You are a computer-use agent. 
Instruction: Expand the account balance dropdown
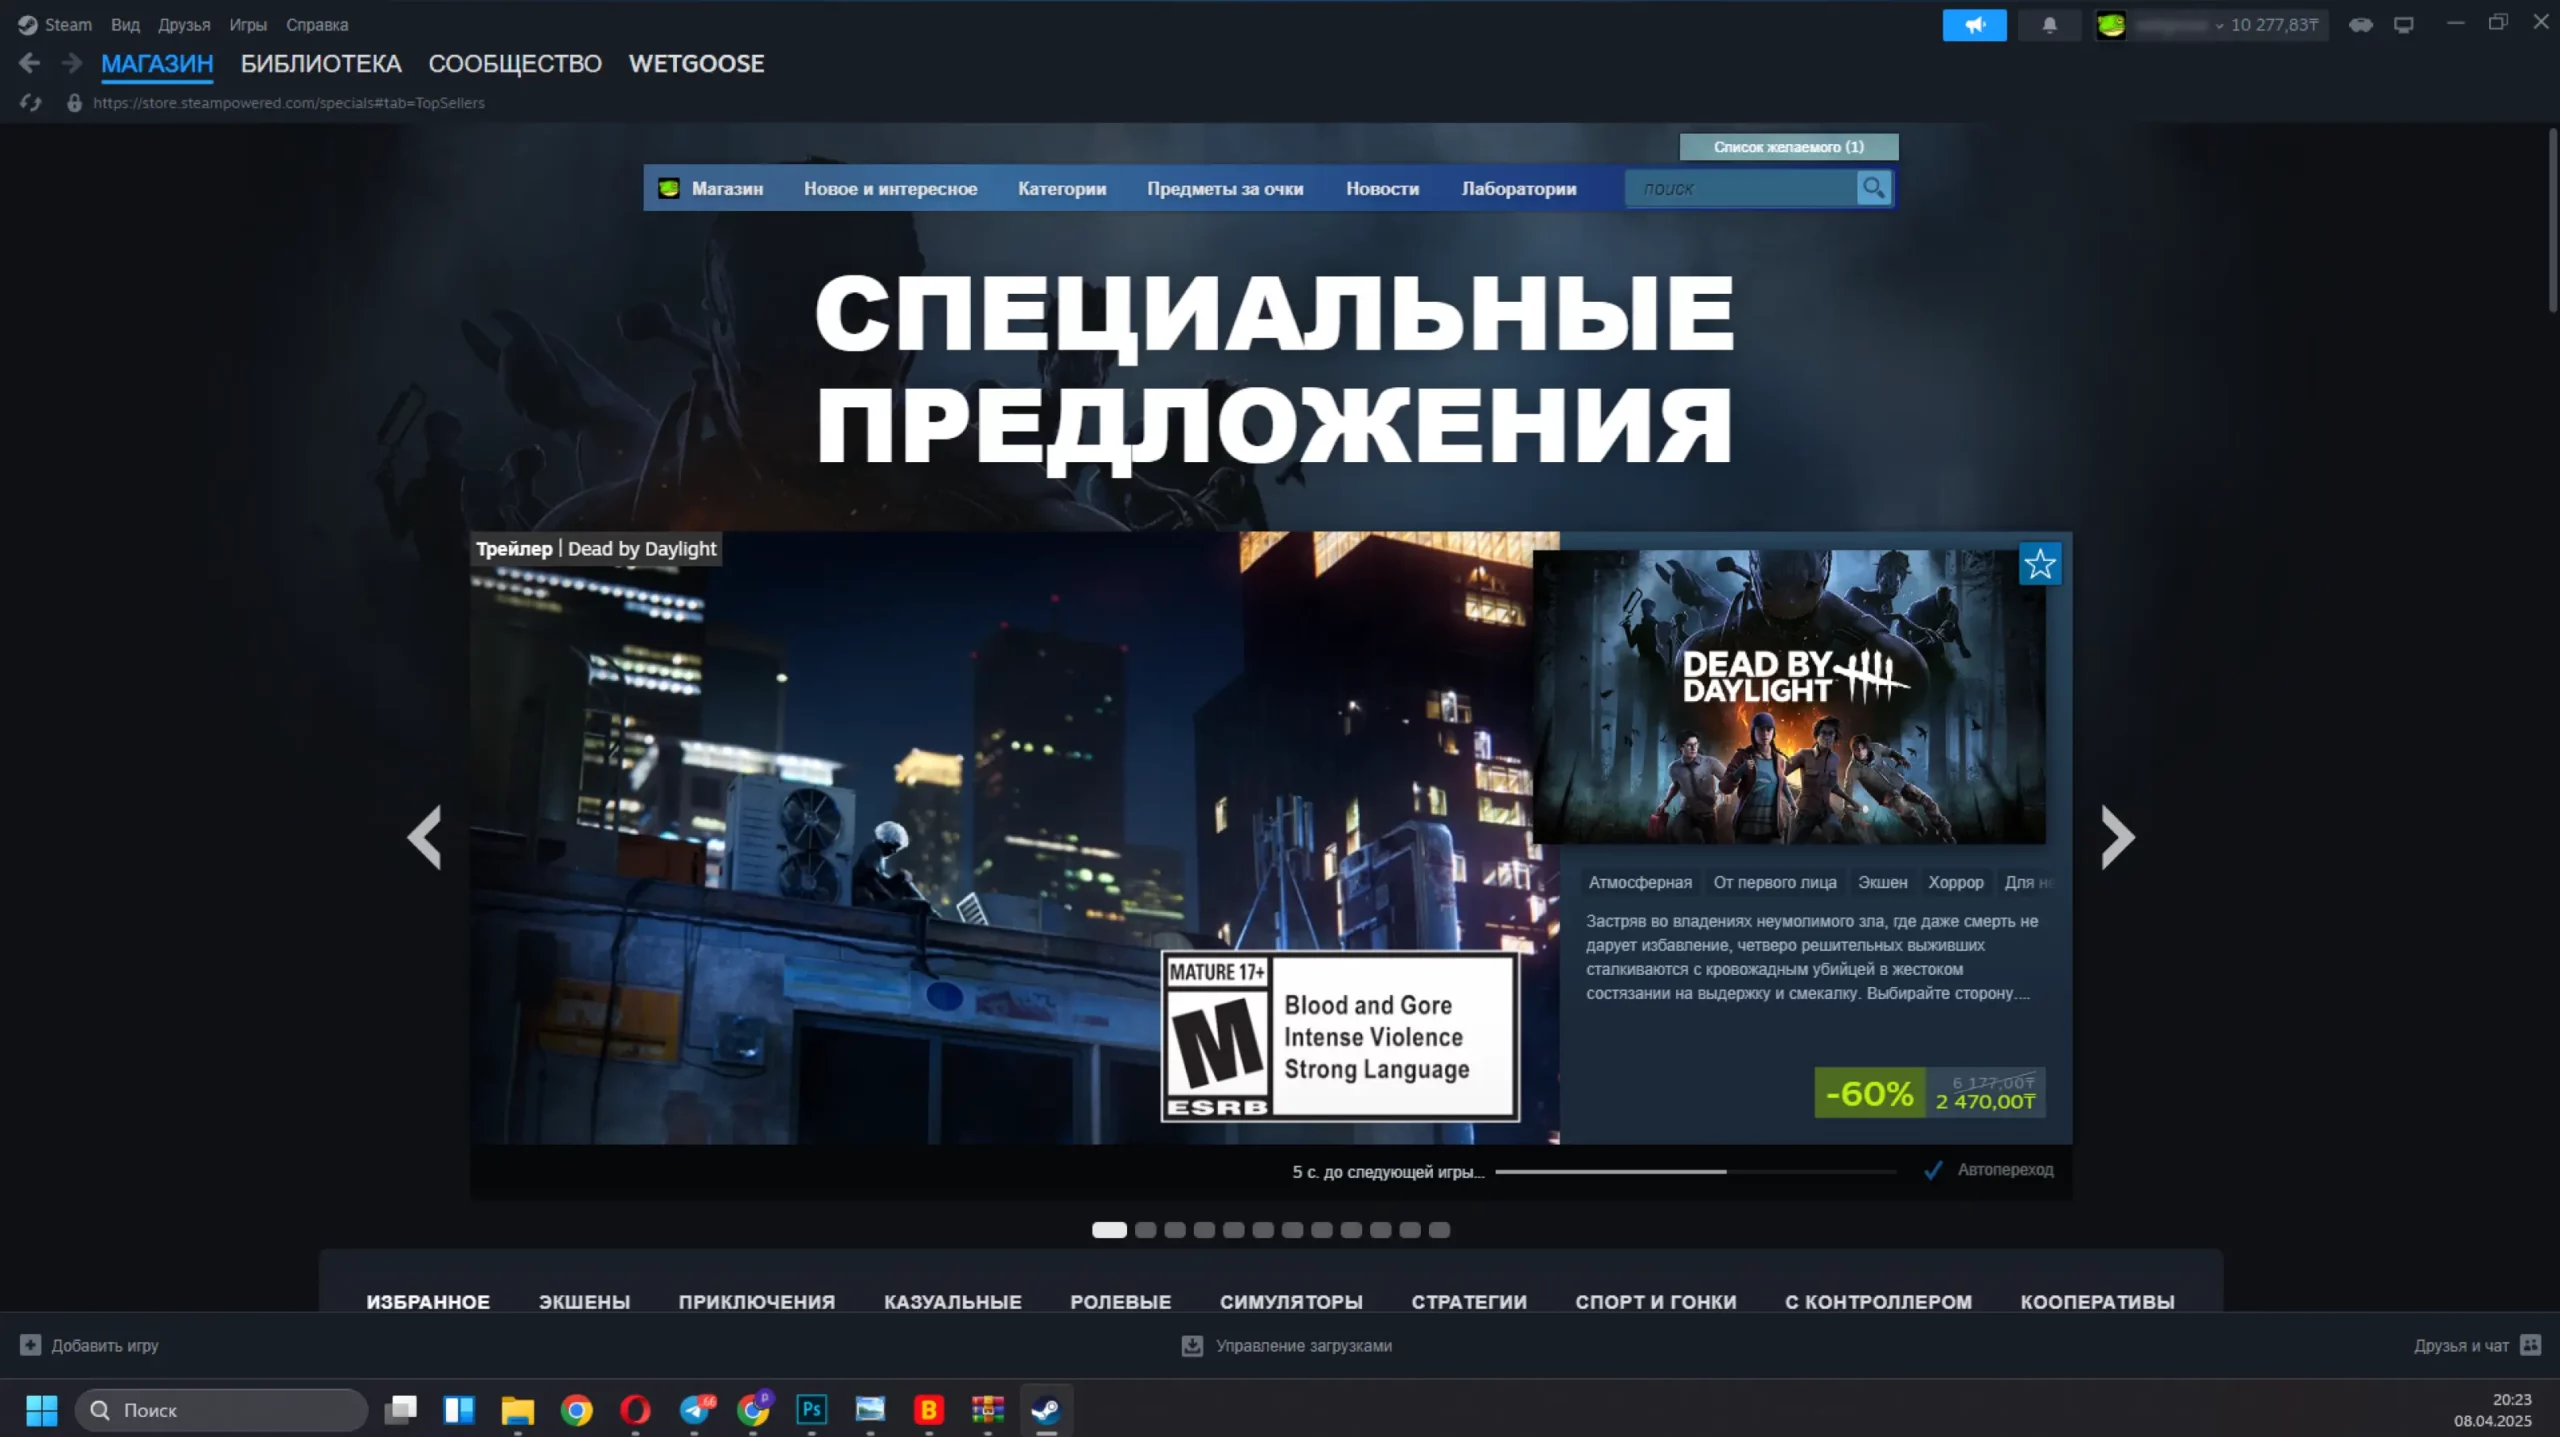pyautogui.click(x=2218, y=26)
